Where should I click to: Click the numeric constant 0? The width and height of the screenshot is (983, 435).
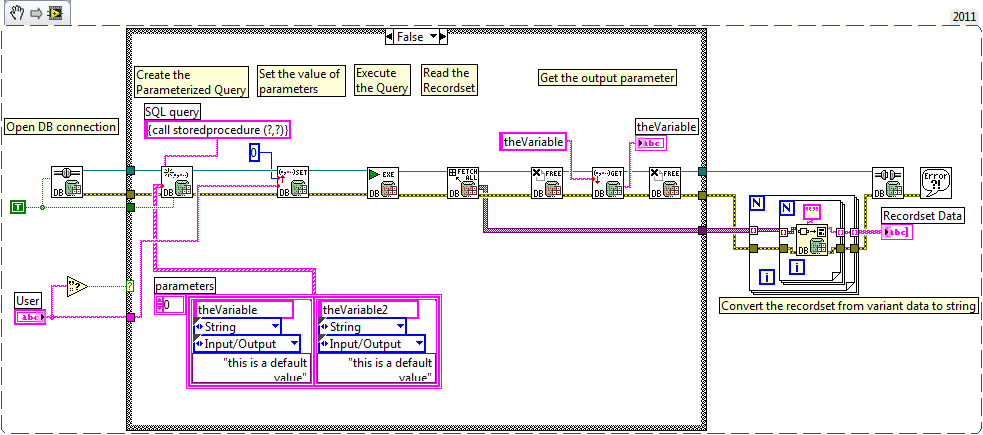coord(255,152)
